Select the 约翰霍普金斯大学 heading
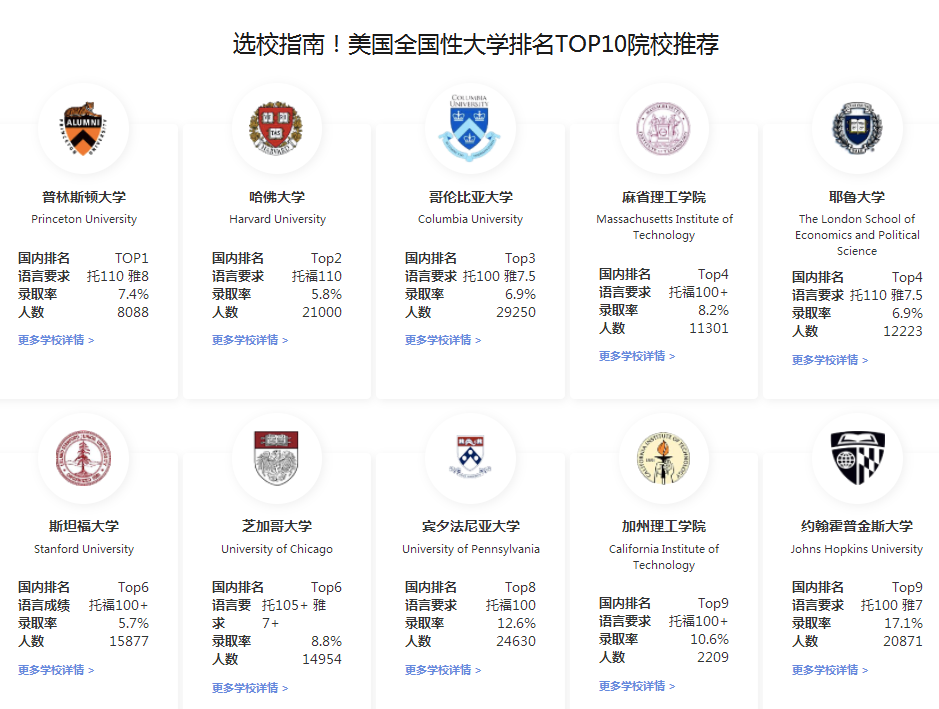The image size is (939, 709). (x=857, y=526)
